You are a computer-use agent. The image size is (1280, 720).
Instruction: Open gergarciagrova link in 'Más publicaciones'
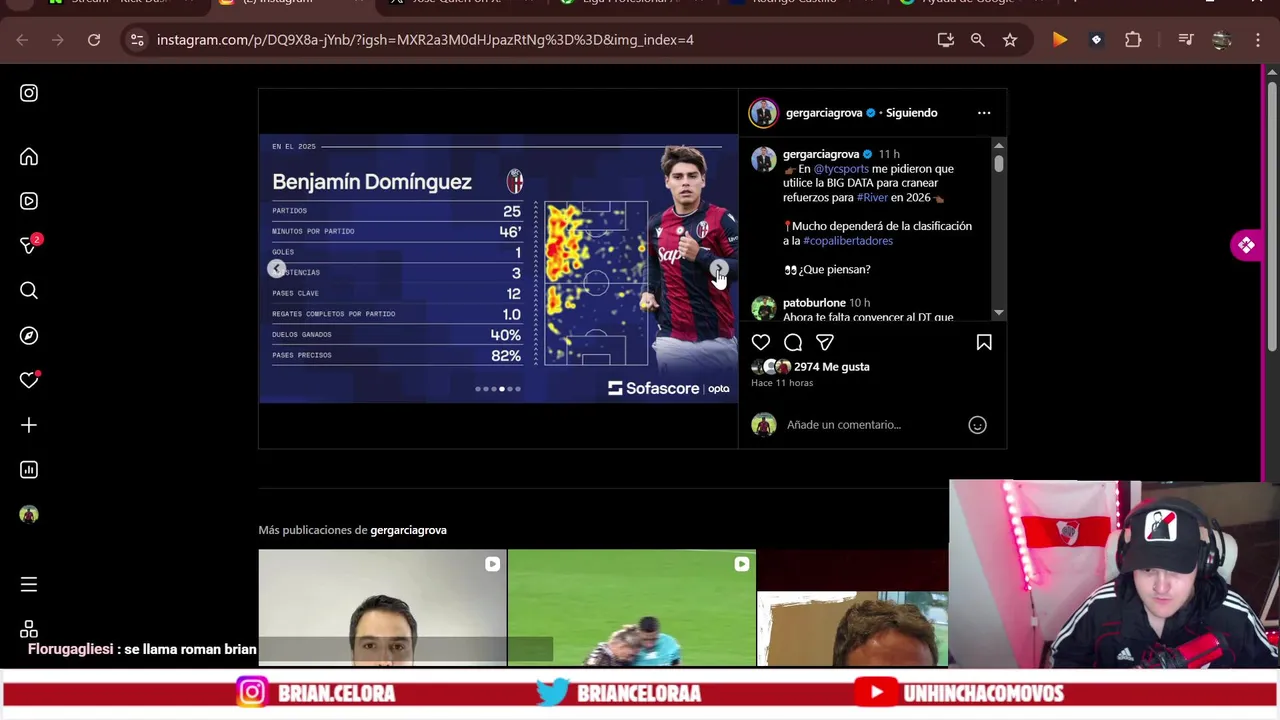pyautogui.click(x=408, y=530)
